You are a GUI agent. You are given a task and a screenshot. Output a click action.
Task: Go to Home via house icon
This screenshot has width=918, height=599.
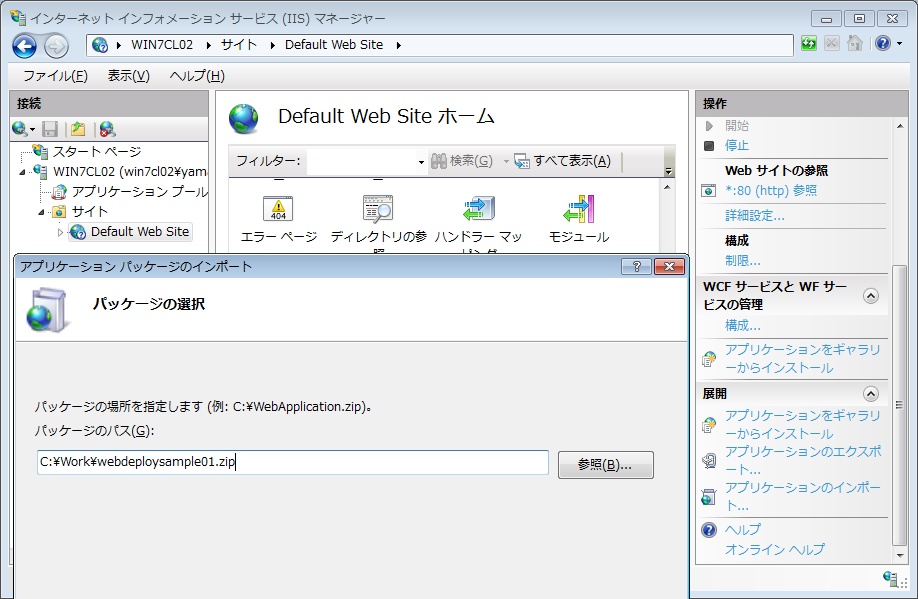pyautogui.click(x=855, y=43)
